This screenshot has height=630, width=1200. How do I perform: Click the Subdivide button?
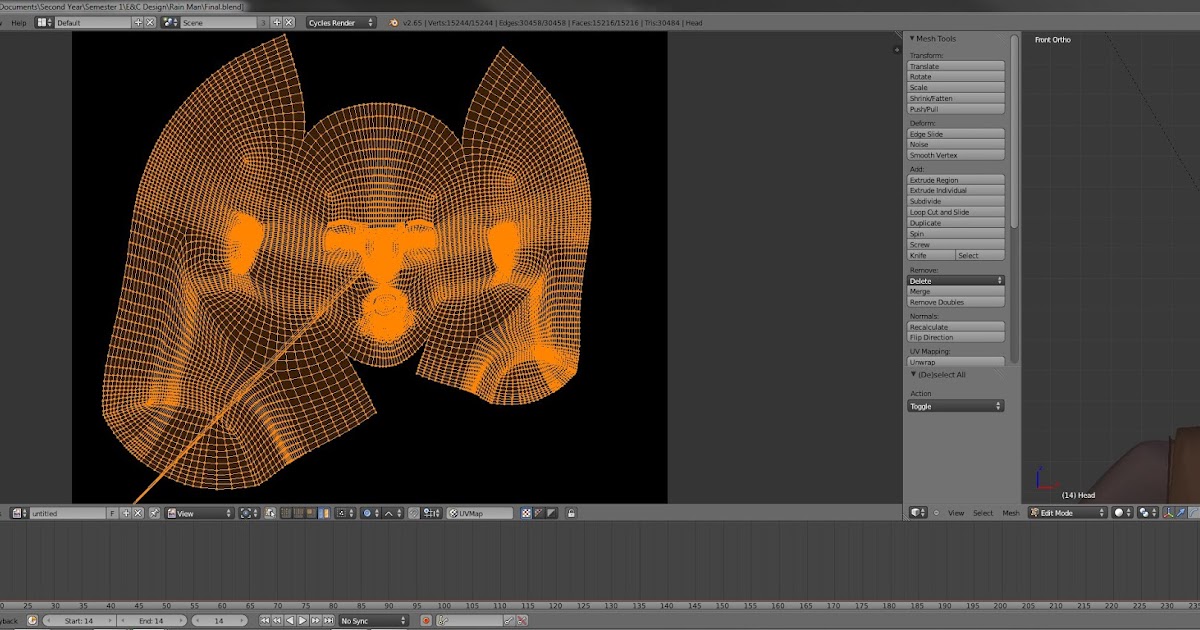[x=955, y=201]
